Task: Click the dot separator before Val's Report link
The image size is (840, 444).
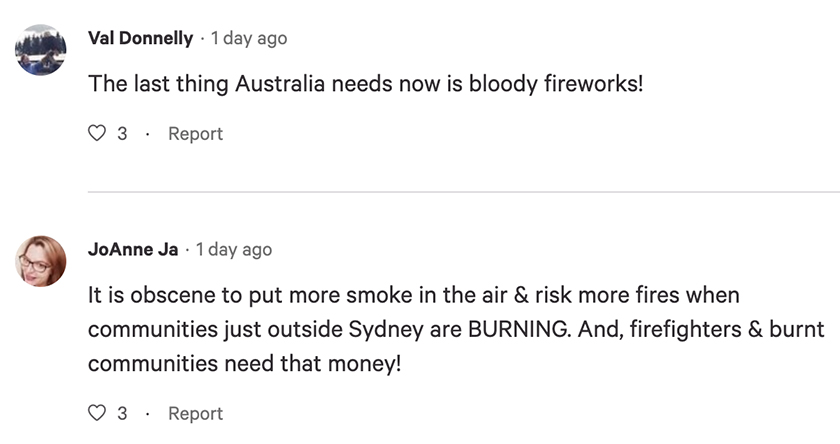Action: pos(147,134)
